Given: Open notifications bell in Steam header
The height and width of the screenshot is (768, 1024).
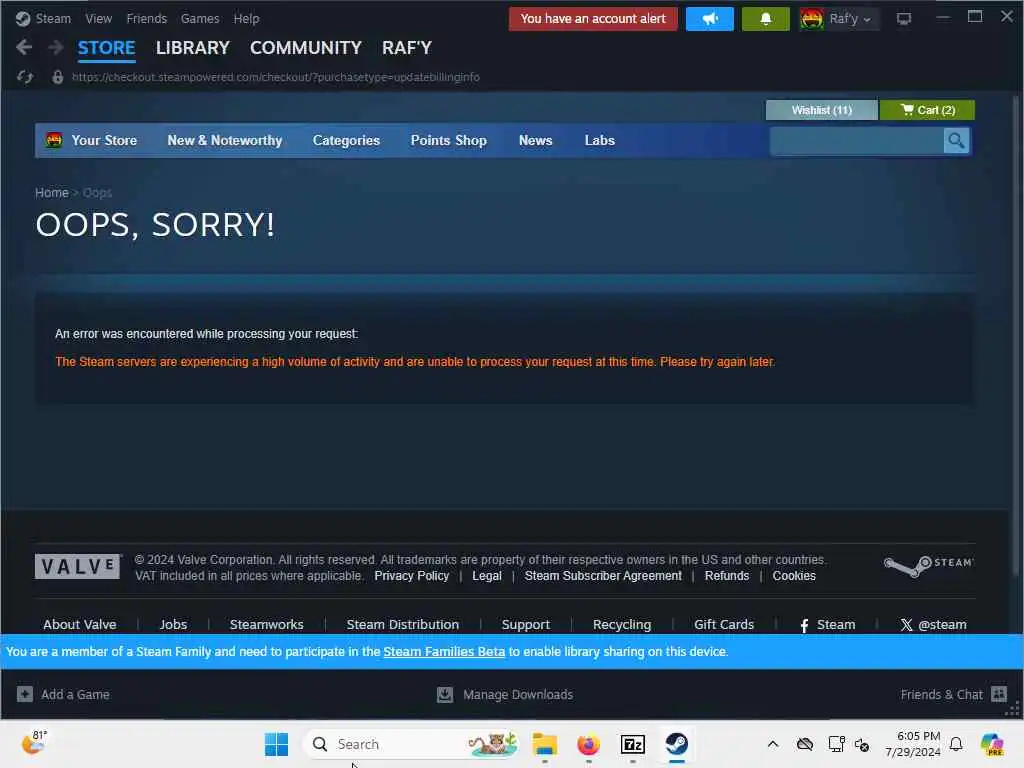Looking at the screenshot, I should click(x=765, y=19).
